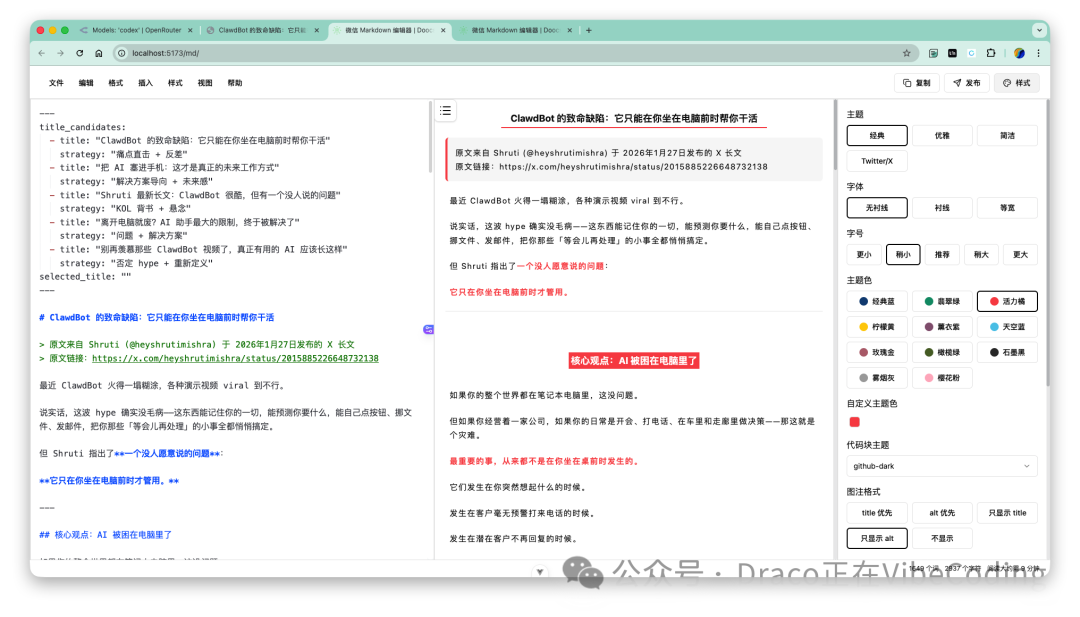1080x617 pixels.
Task: Open the github-dark code theme dropdown
Action: pyautogui.click(x=940, y=465)
